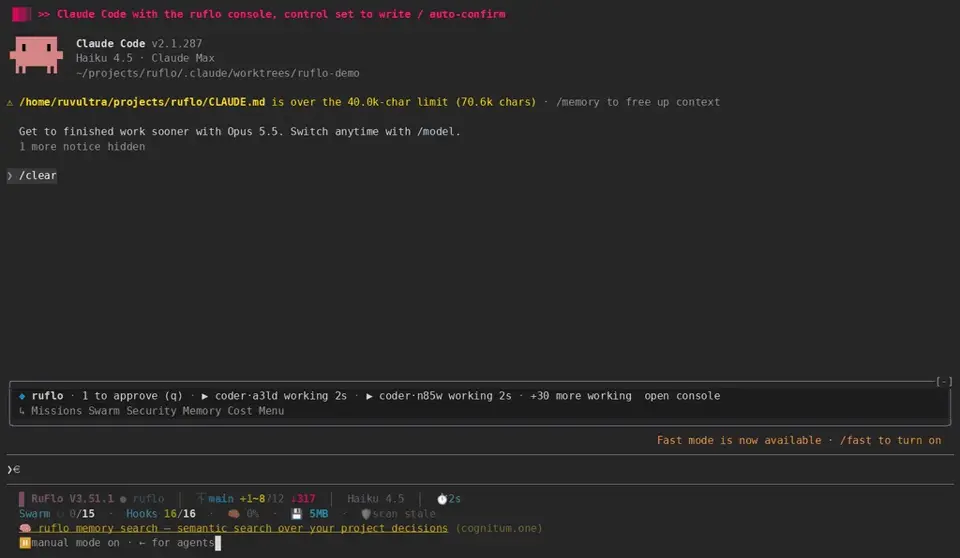Click '+30 more working'

(580, 396)
